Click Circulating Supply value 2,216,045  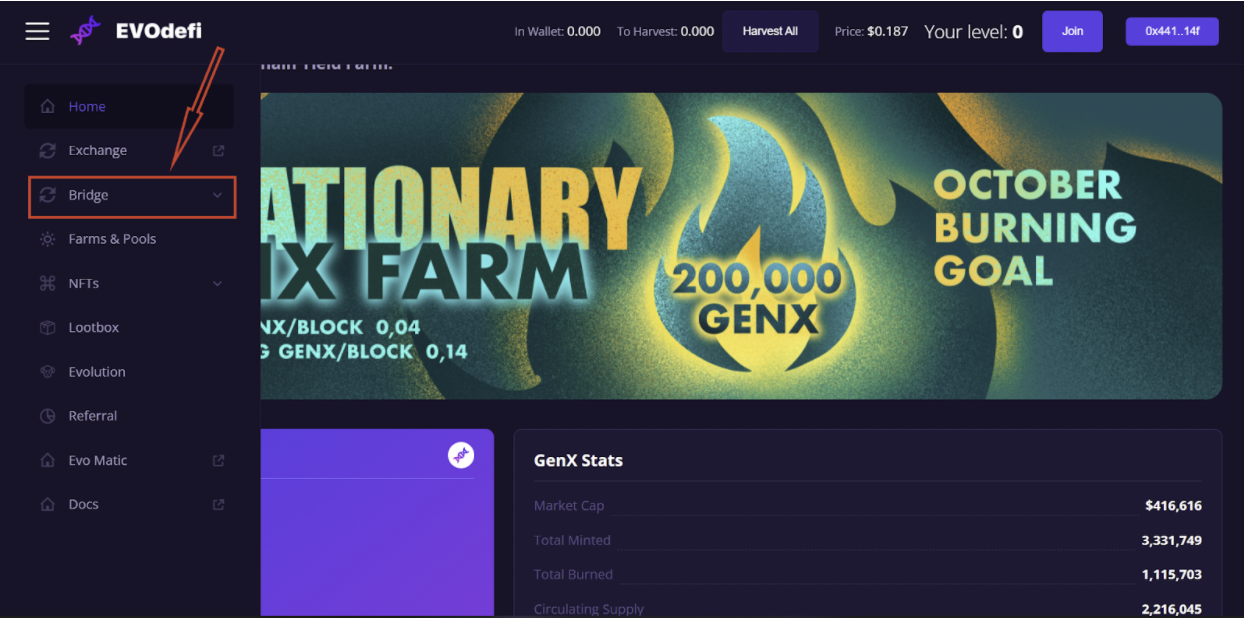click(x=1172, y=608)
